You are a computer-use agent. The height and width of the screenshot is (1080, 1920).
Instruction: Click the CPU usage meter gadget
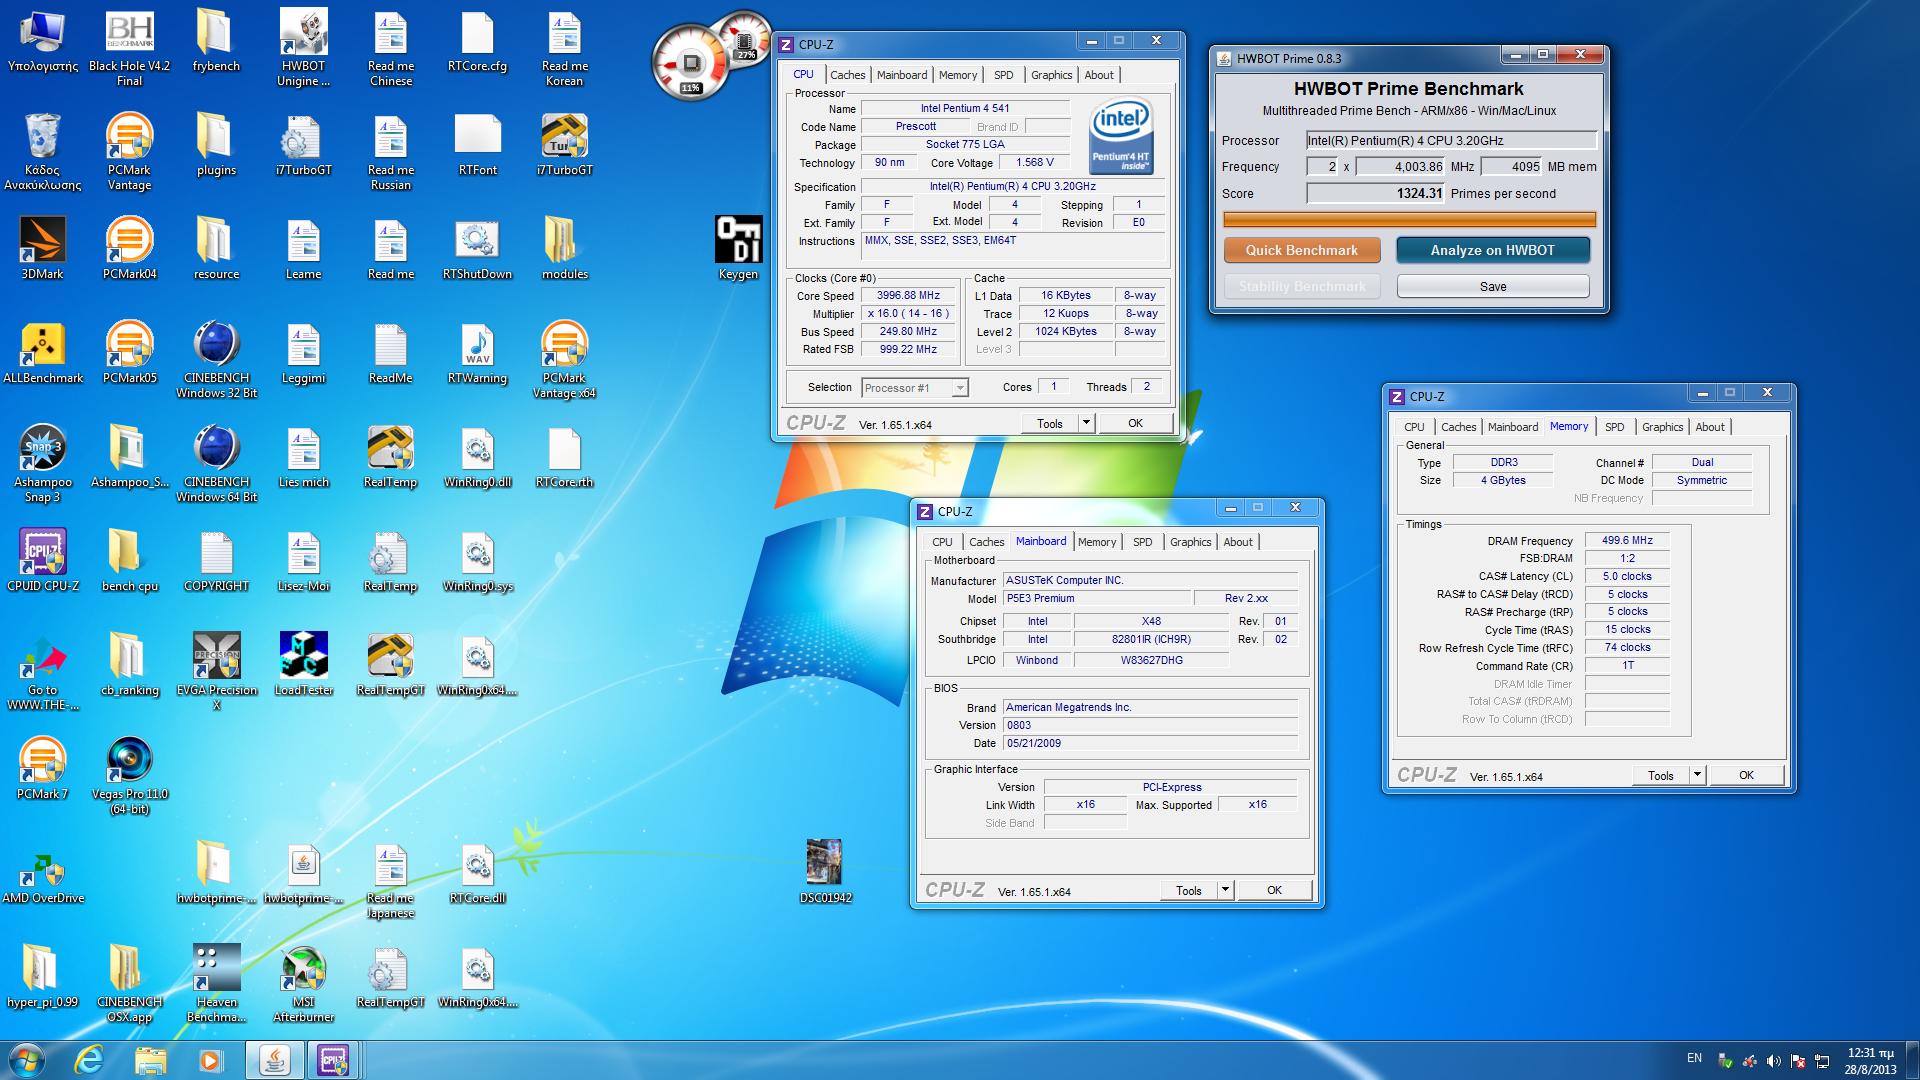click(x=690, y=64)
